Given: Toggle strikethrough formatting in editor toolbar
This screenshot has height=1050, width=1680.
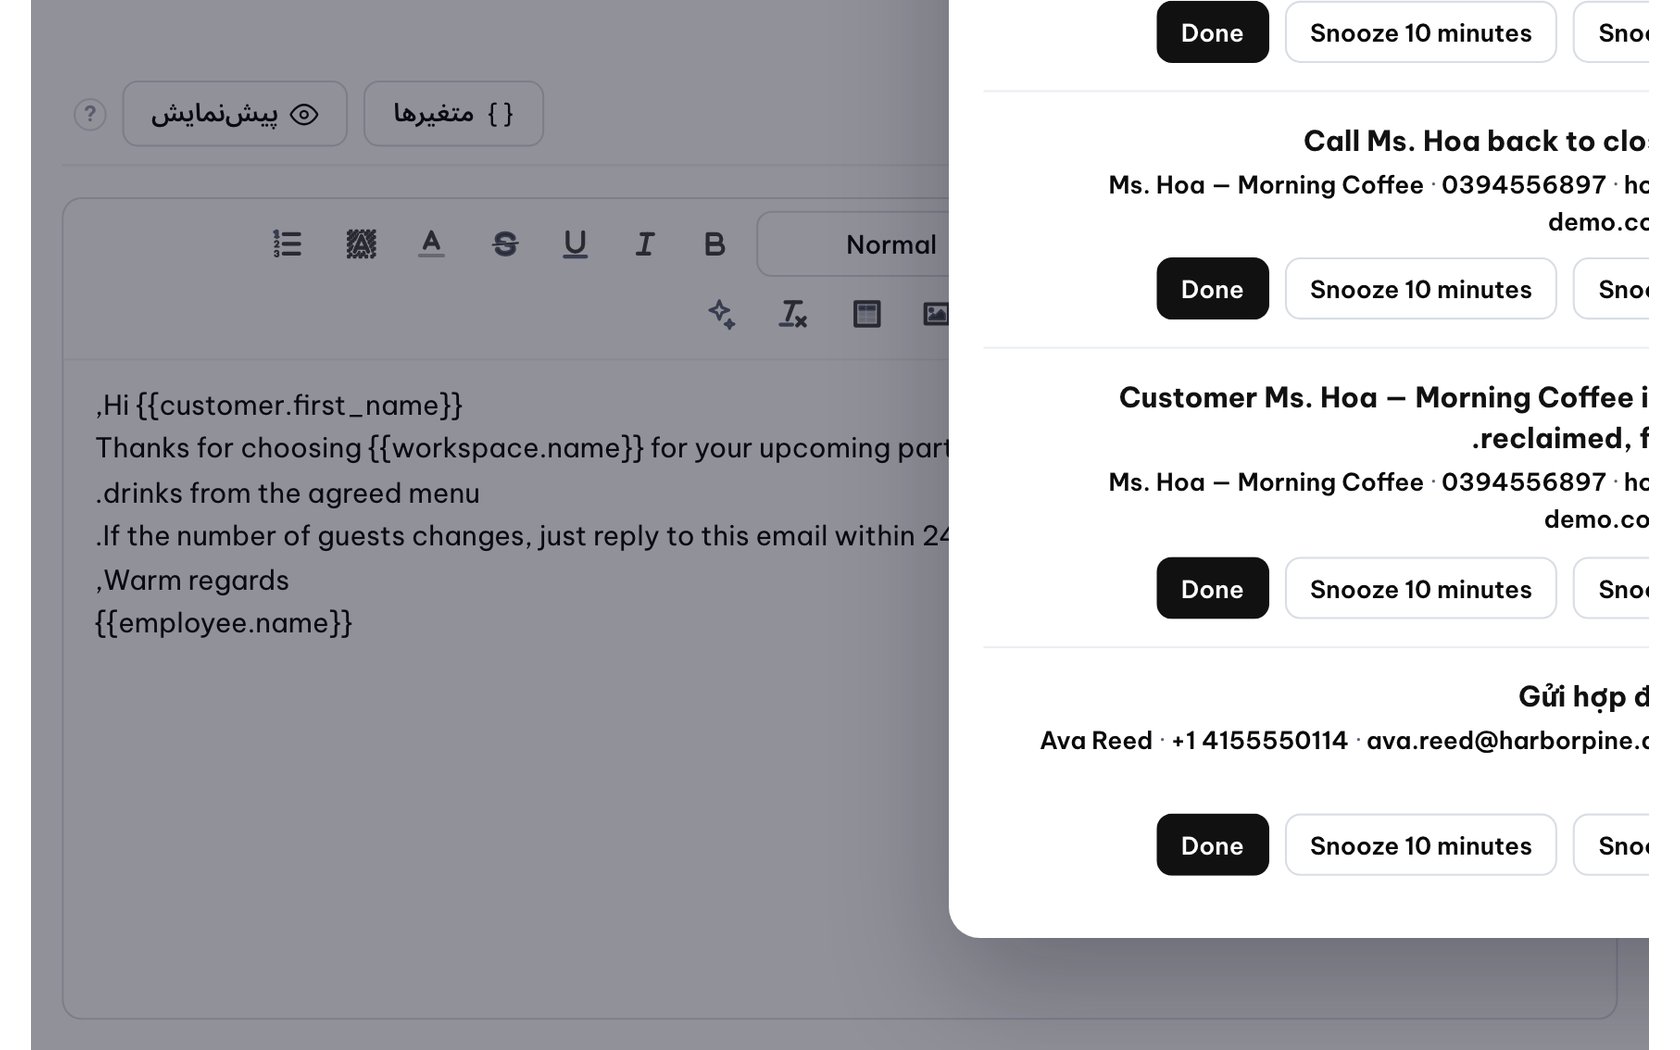Looking at the screenshot, I should pos(505,244).
